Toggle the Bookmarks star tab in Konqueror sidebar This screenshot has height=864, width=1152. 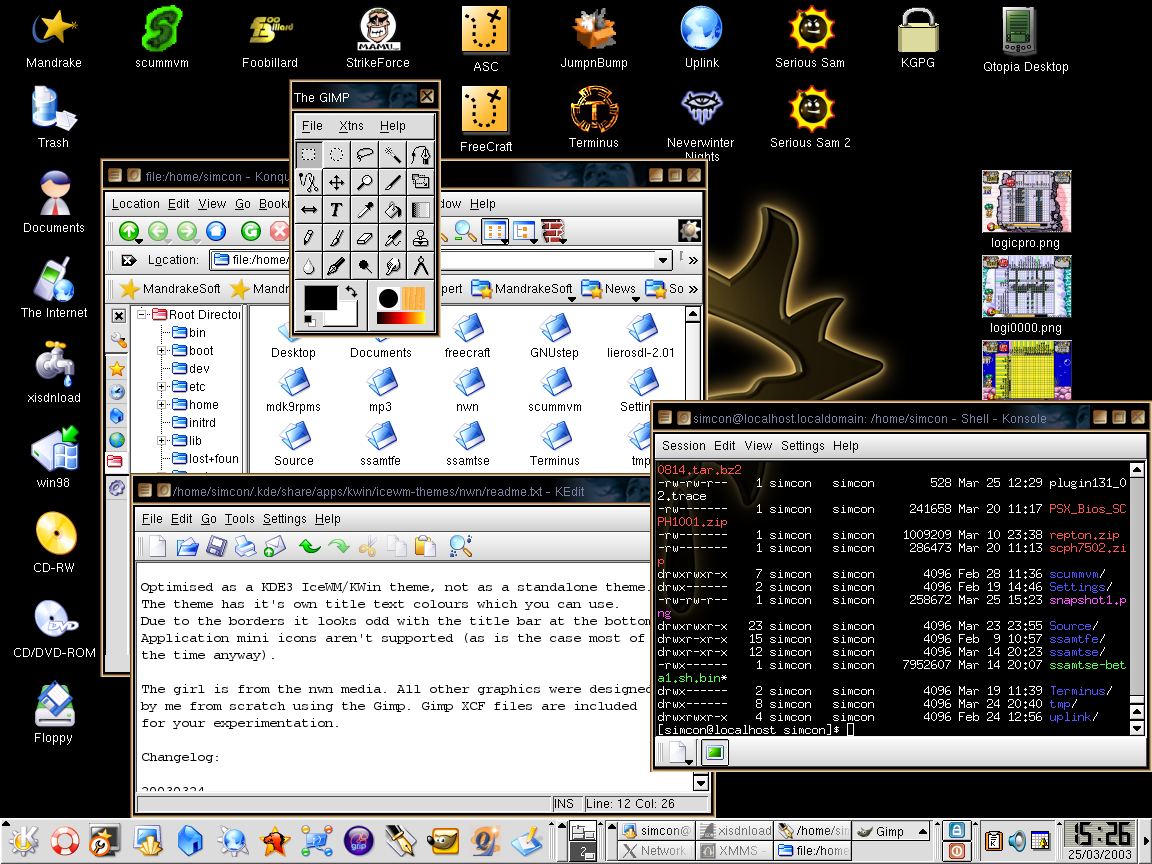117,369
